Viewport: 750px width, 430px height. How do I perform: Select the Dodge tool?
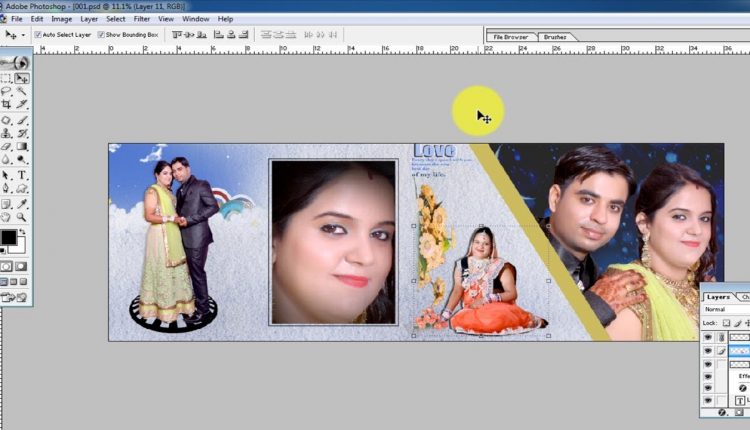click(22, 159)
